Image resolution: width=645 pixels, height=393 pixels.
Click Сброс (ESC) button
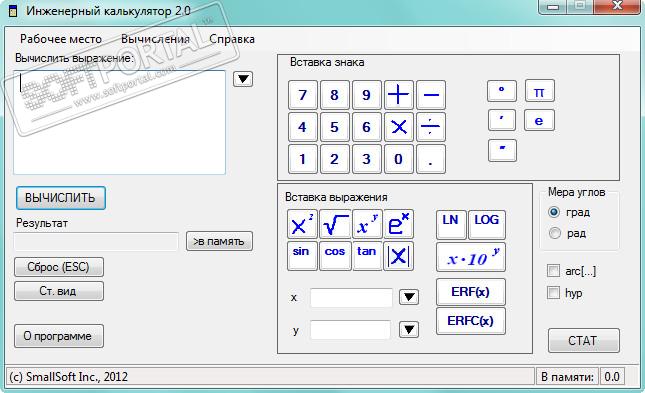[x=59, y=267]
